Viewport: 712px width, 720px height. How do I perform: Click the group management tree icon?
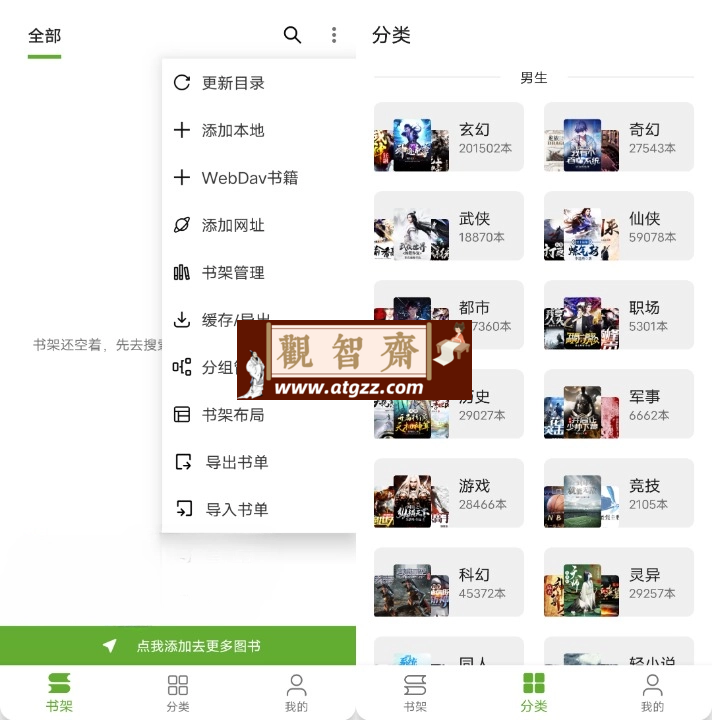182,367
